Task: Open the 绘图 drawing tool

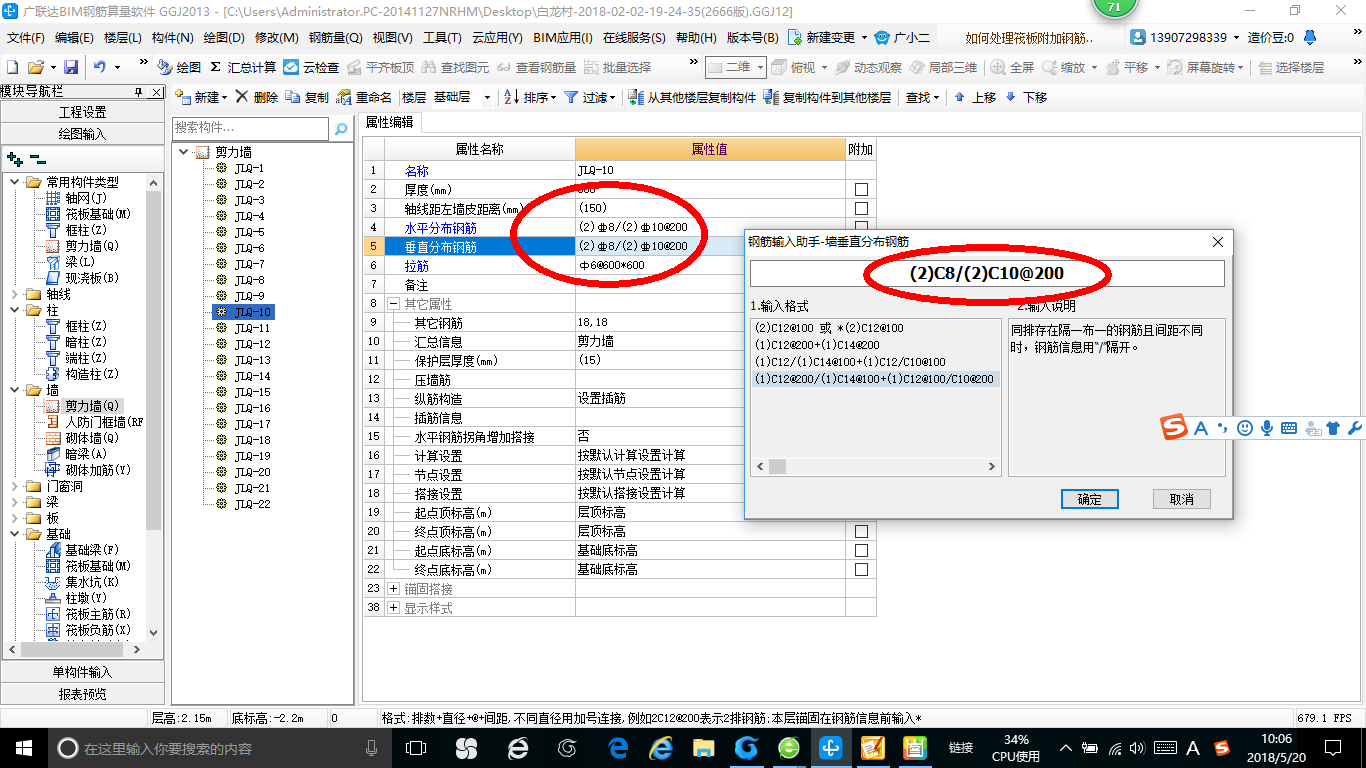Action: (179, 67)
